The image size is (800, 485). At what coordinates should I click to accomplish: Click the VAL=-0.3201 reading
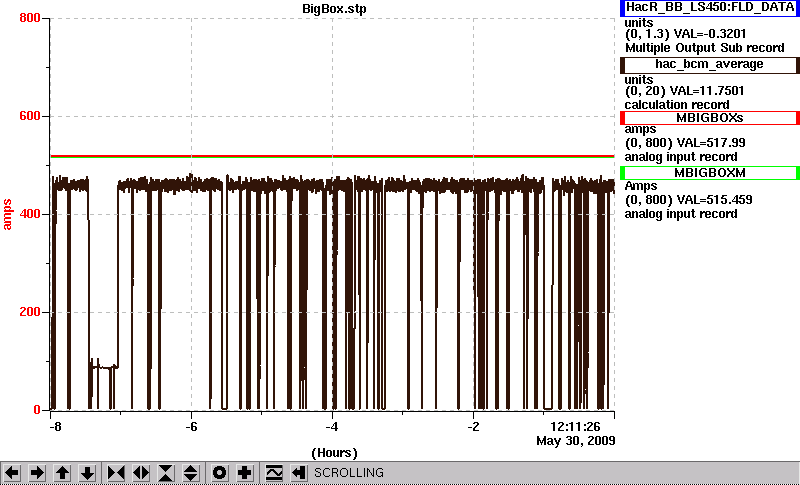click(x=710, y=34)
